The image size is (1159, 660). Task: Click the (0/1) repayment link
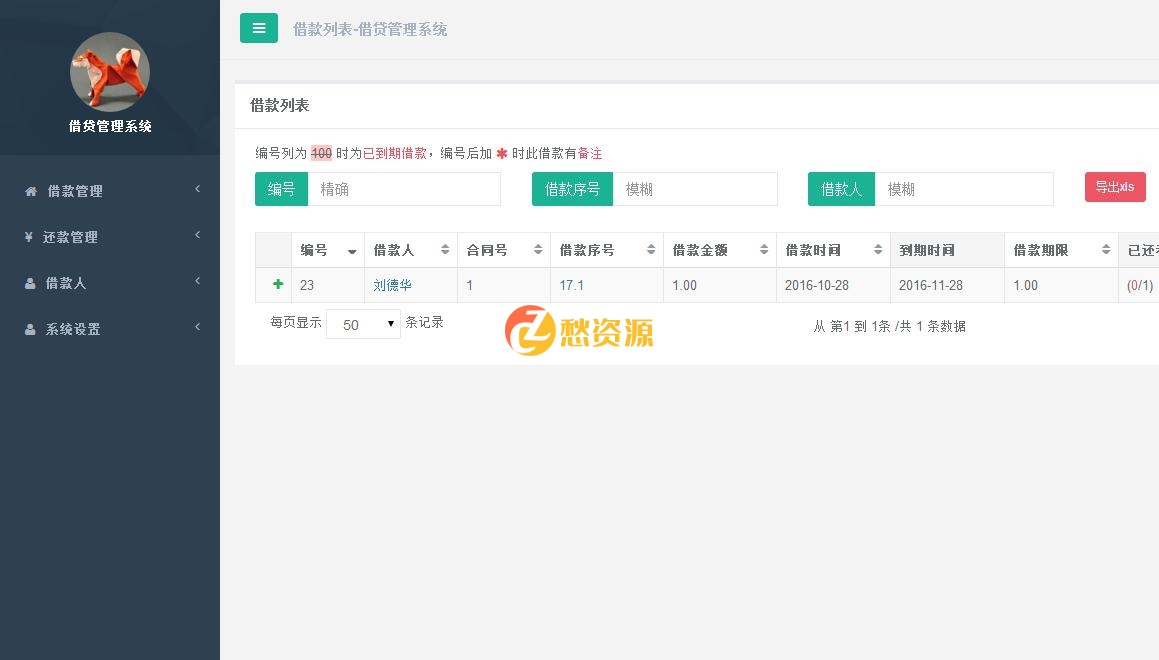pyautogui.click(x=1139, y=285)
